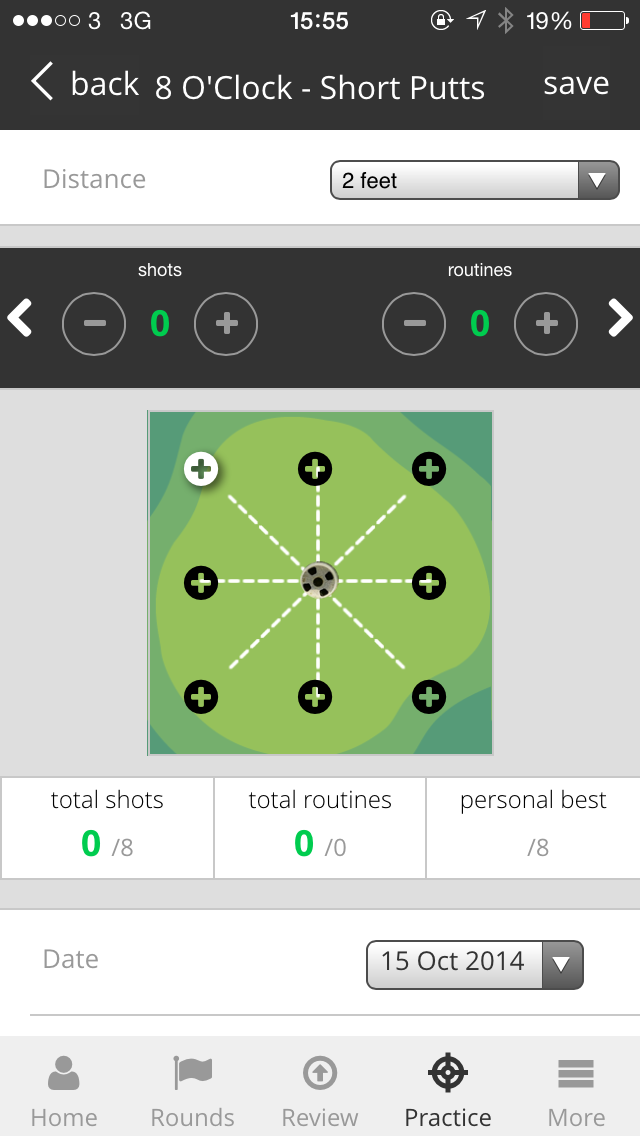Click the golf hole in the center
640x1136 pixels.
tap(318, 581)
